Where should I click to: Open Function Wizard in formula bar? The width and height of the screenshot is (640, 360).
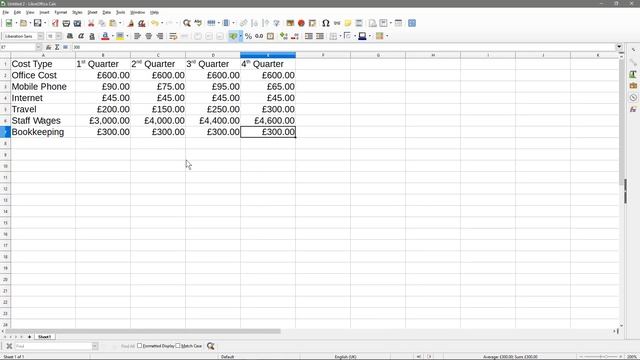click(48, 47)
